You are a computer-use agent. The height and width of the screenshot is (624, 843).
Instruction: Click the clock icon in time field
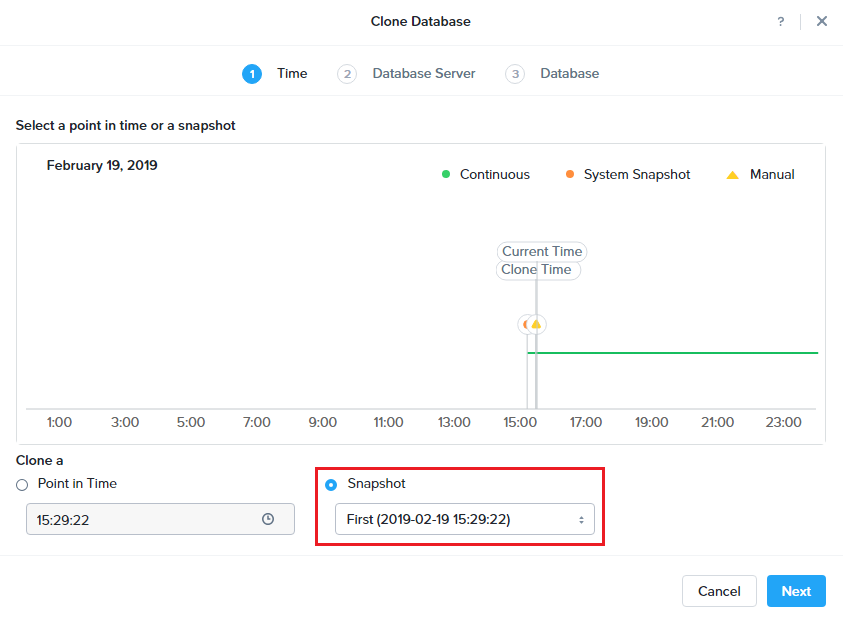268,519
